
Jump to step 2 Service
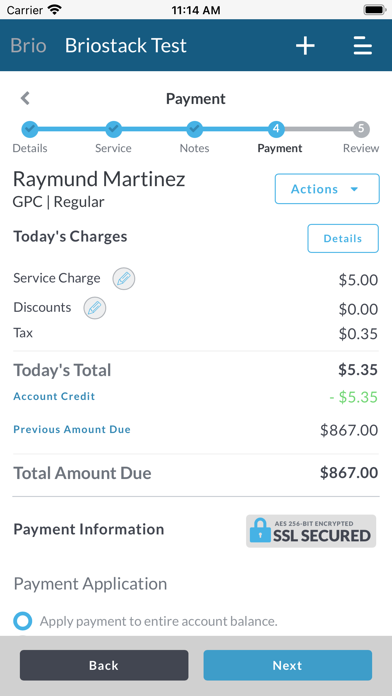coord(113,129)
